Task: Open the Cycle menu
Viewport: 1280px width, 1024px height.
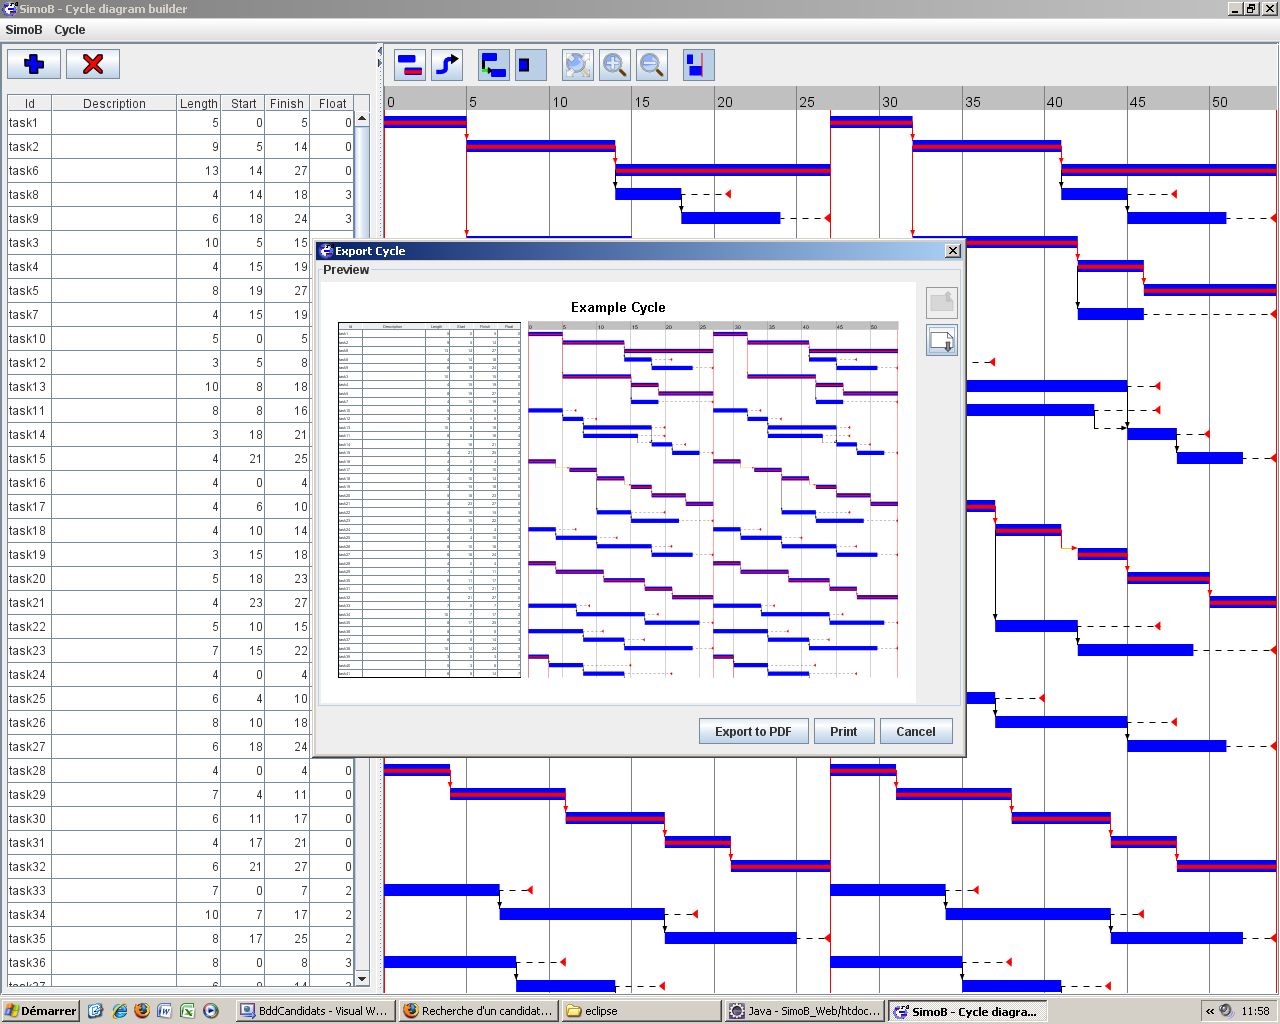Action: point(70,30)
